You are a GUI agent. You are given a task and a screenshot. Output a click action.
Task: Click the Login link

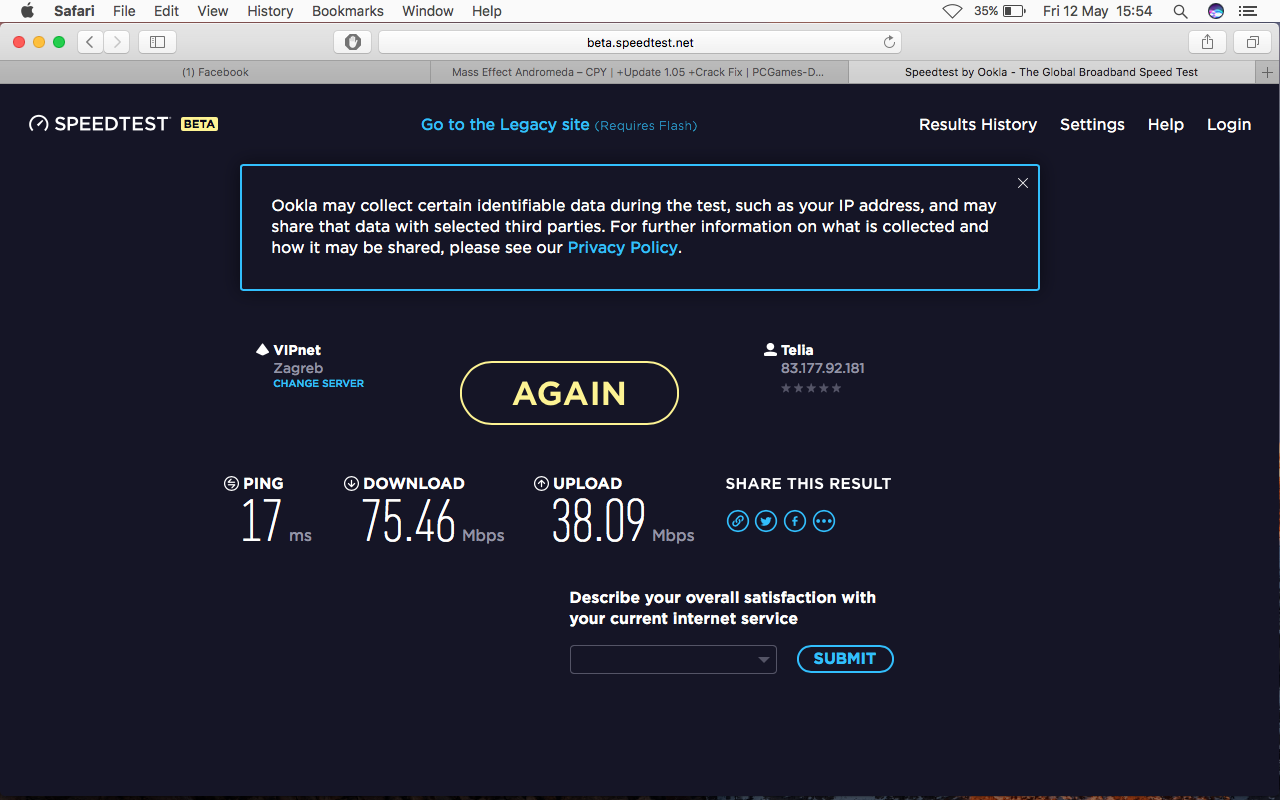pos(1229,124)
